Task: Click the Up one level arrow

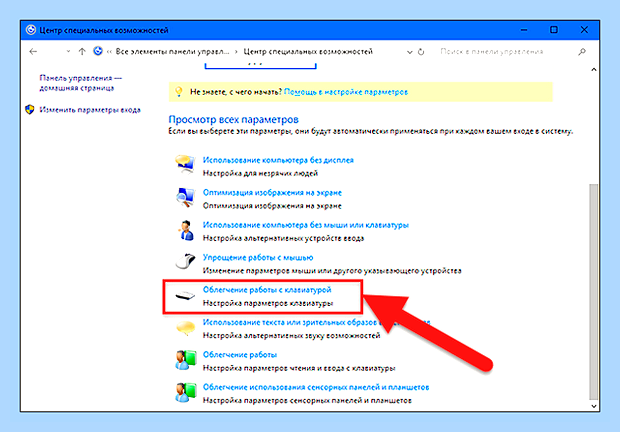Action: [x=82, y=51]
